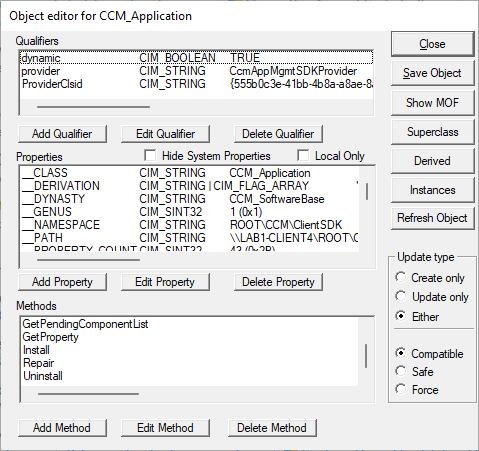Select the __NAMESPACE property row

[x=190, y=225]
